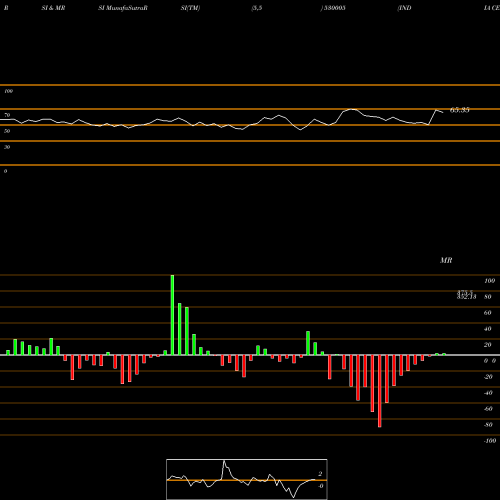Screen dimensions: 500x500
Task: Click the MR axis -40 label
Action: click(488, 393)
